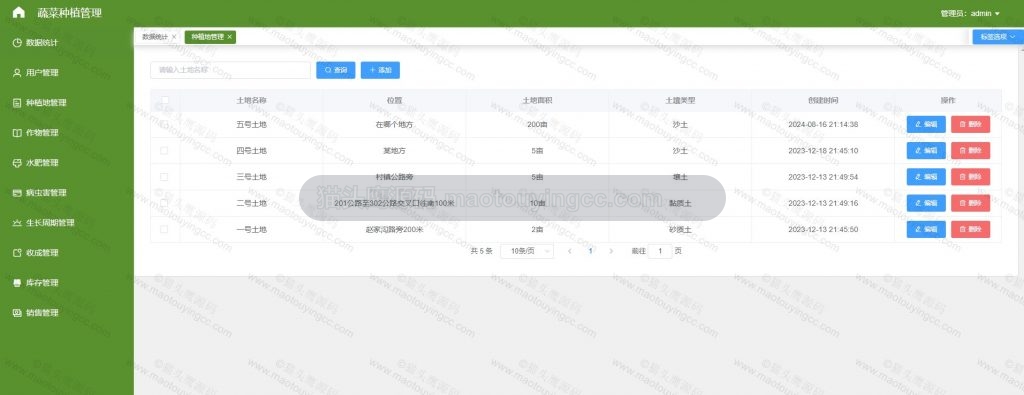Click the 收成管理 sidebar icon
The image size is (1024, 395).
point(18,253)
